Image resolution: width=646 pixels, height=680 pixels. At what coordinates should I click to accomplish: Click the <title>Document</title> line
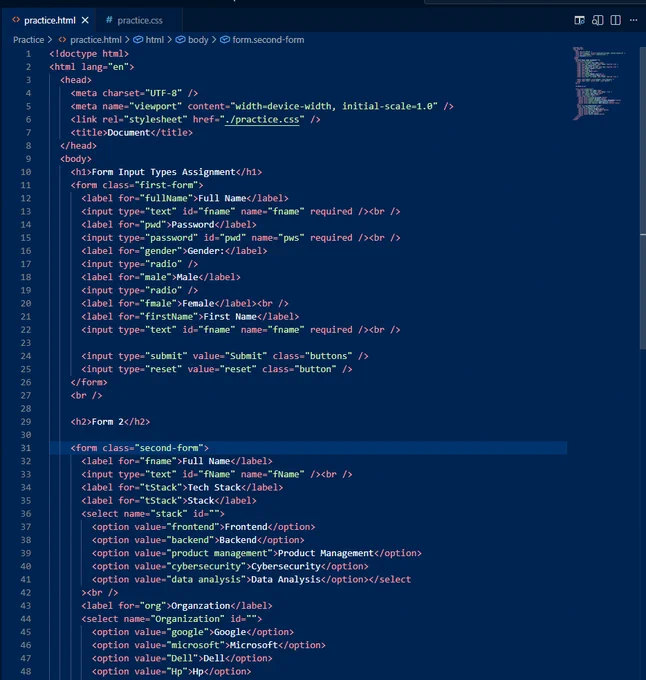coord(131,133)
